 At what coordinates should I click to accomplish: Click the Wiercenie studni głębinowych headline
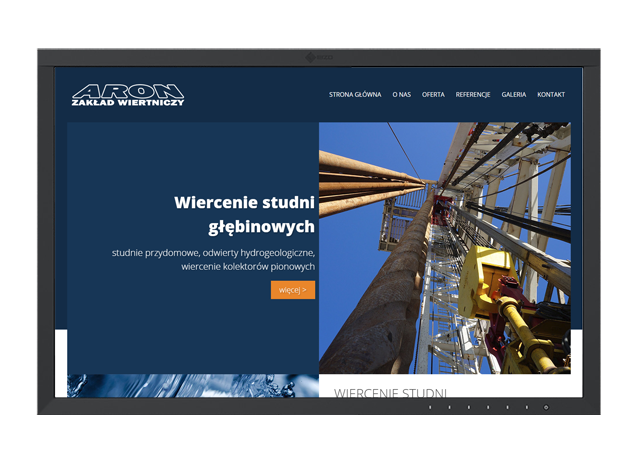(x=244, y=214)
